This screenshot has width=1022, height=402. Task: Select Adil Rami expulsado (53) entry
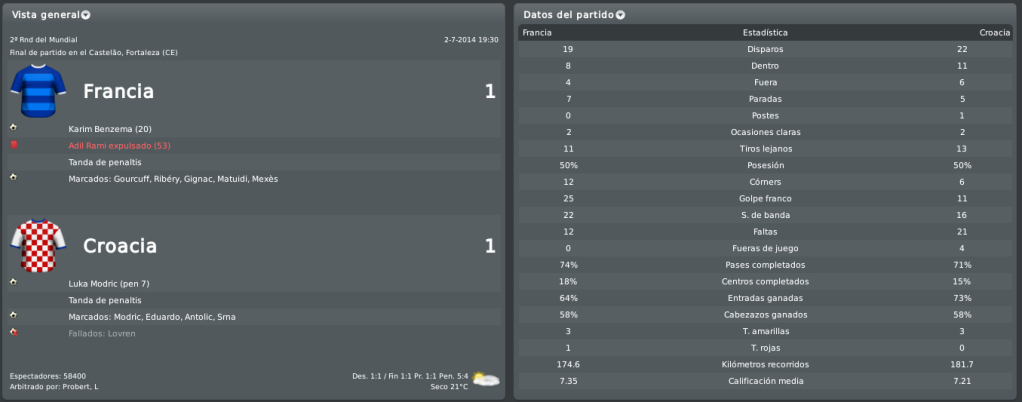(x=119, y=145)
